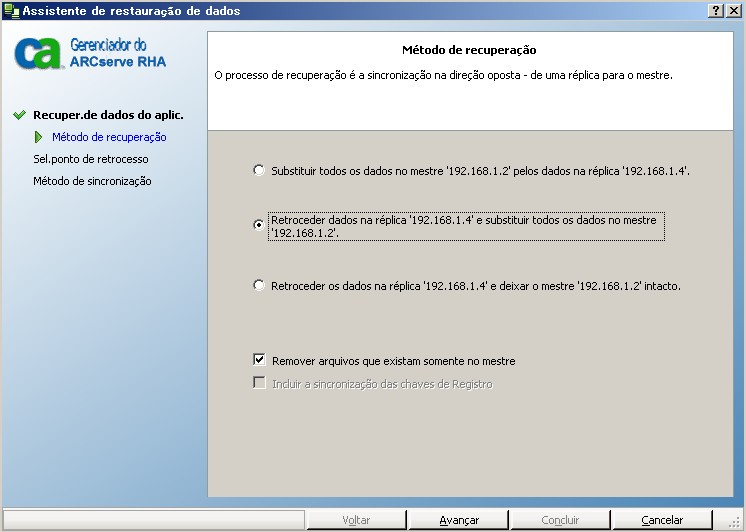Close the Assistente de restauração de dados window

point(734,11)
